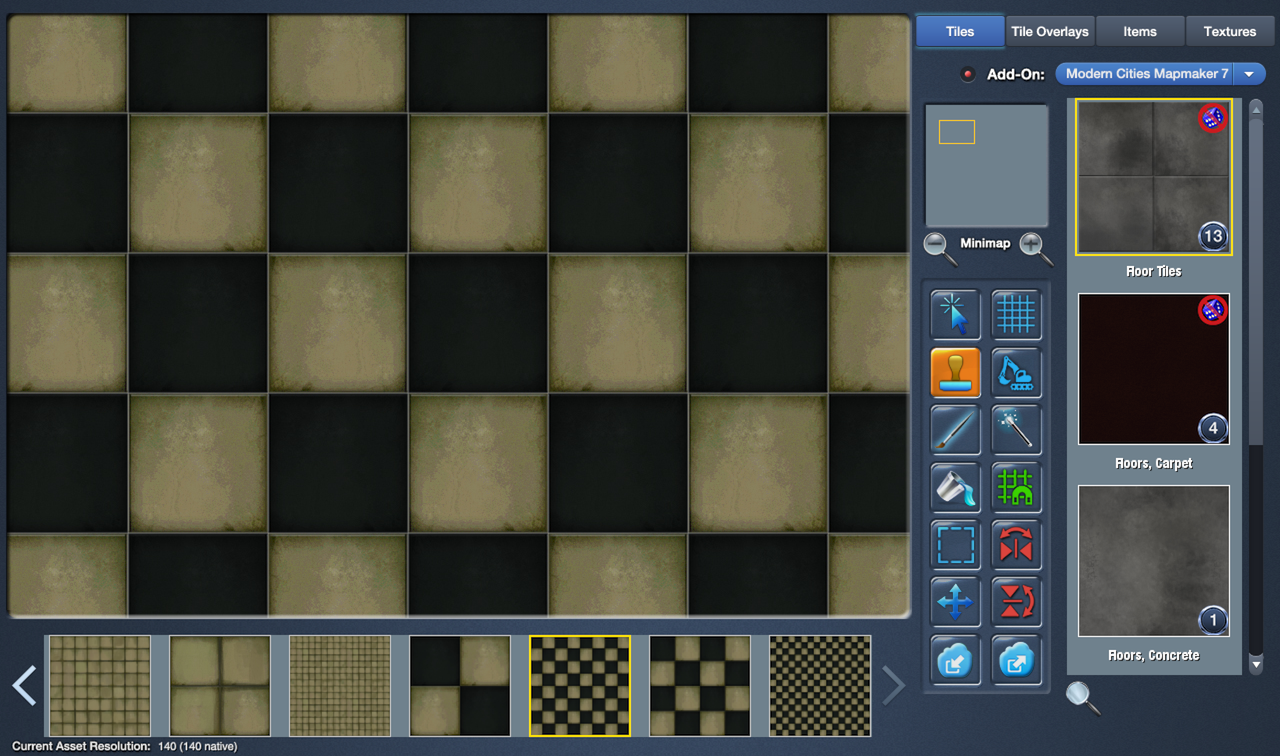Pick the Paintbrush tool

click(x=955, y=430)
